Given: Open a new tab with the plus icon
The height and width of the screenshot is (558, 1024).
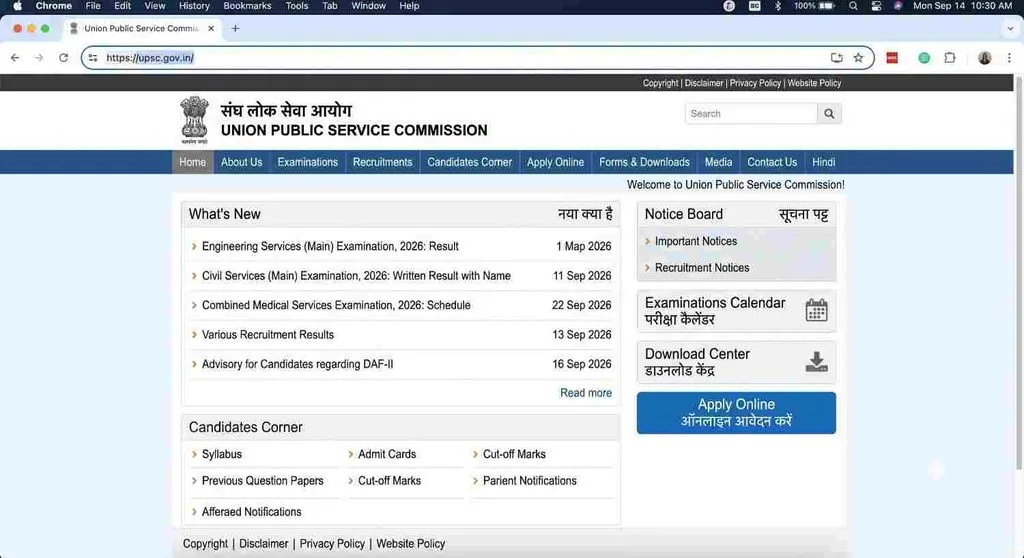Looking at the screenshot, I should [x=235, y=29].
